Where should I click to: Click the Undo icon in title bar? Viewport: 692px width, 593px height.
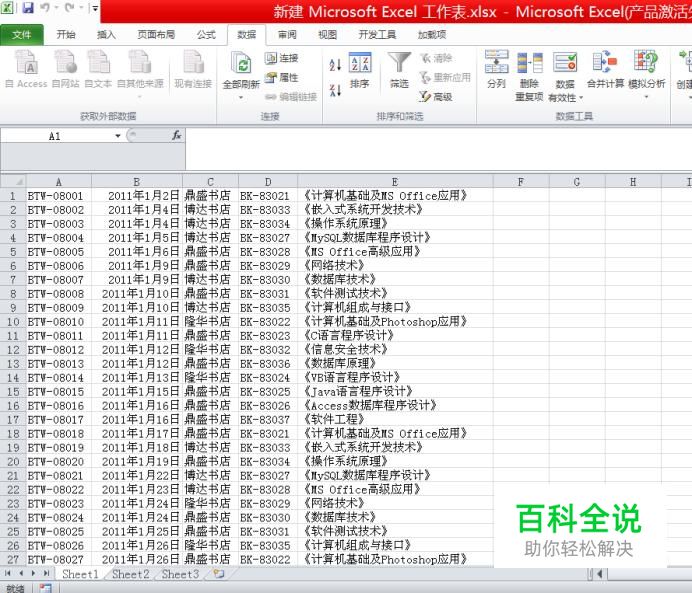click(x=45, y=8)
